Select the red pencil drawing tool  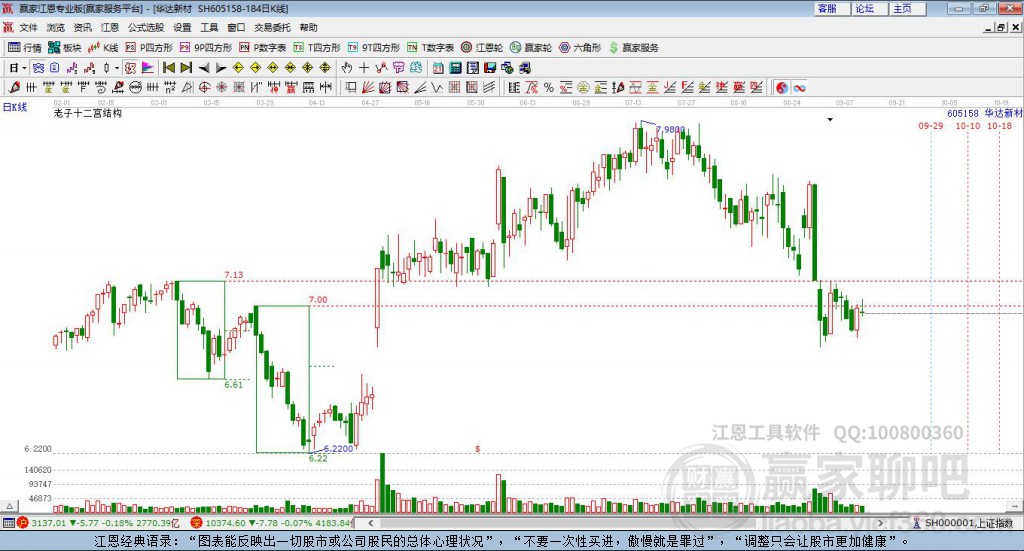coord(14,87)
